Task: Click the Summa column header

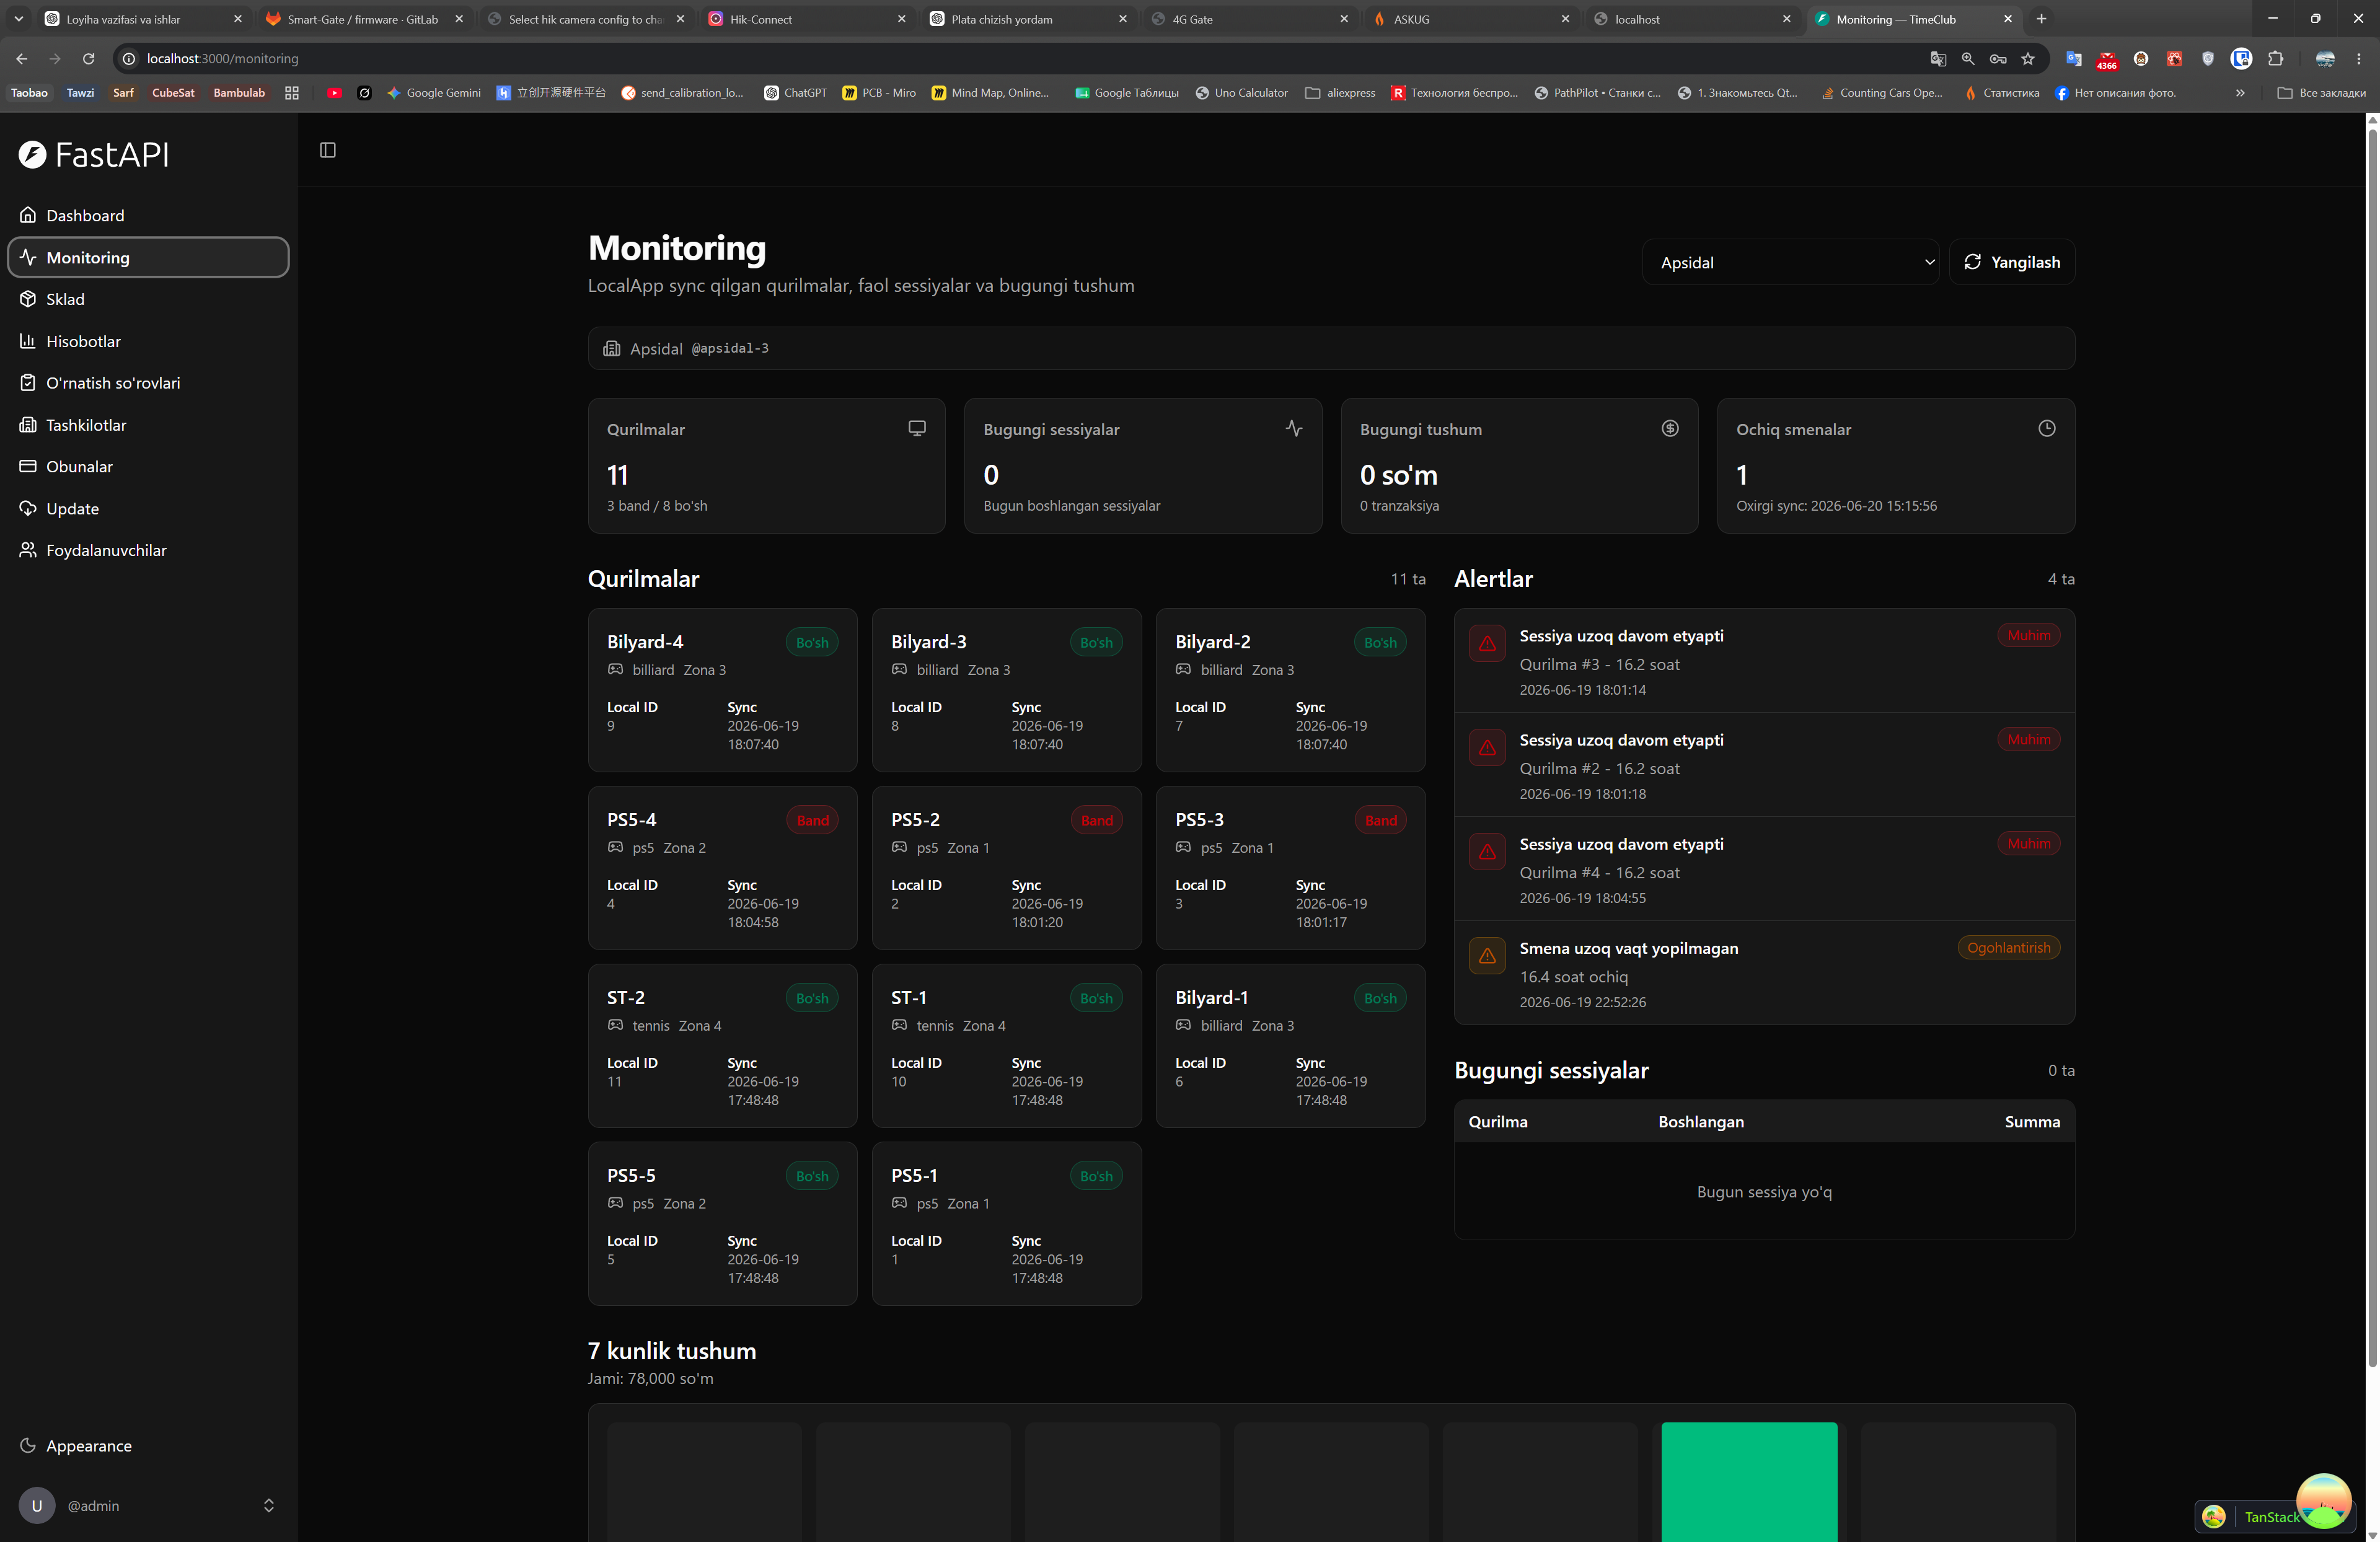Action: (x=2032, y=1122)
